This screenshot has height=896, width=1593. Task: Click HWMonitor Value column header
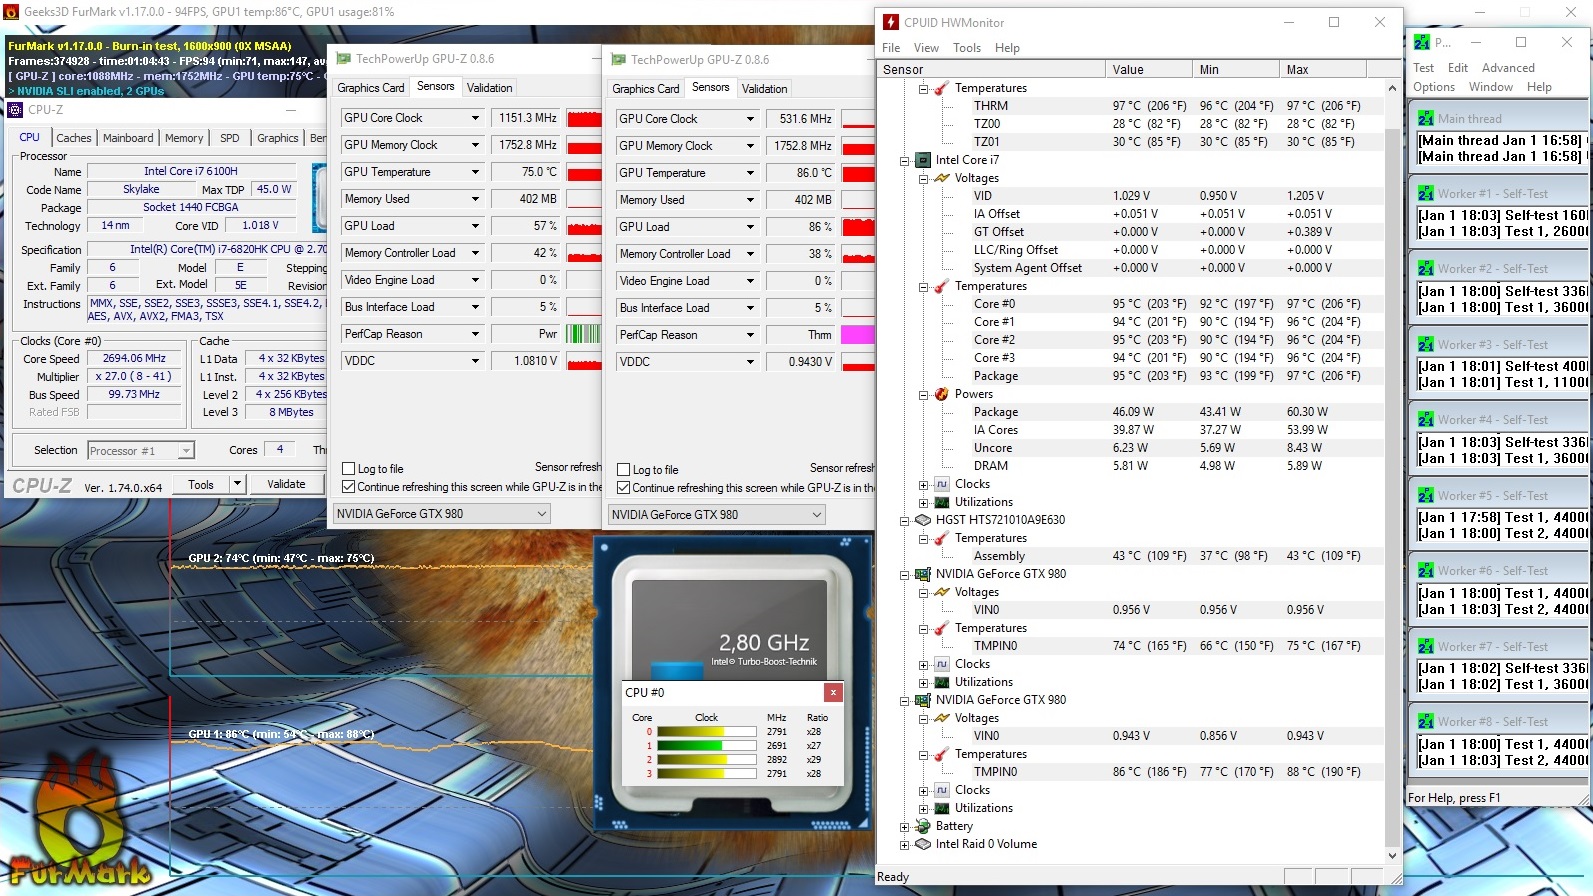pos(1149,69)
